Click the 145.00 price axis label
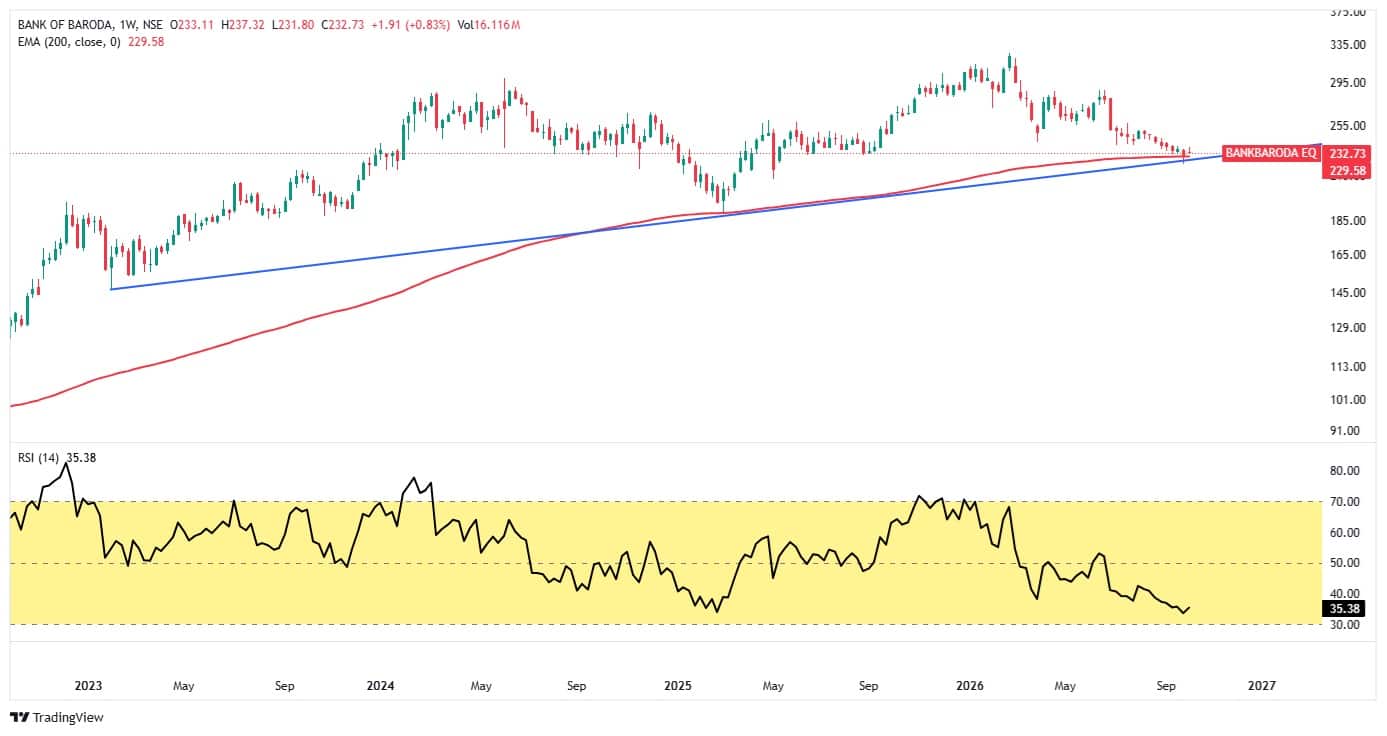This screenshot has width=1387, height=736. [1349, 293]
